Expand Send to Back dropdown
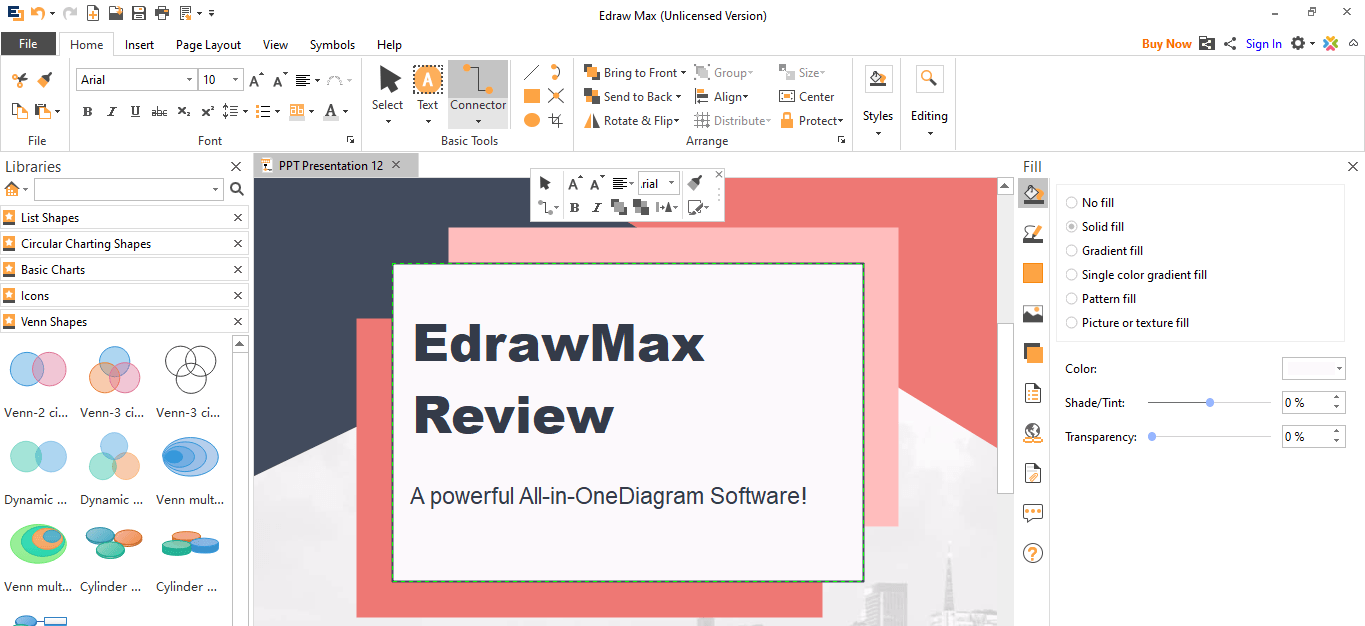Screen dimensions: 1365x626 (x=678, y=97)
